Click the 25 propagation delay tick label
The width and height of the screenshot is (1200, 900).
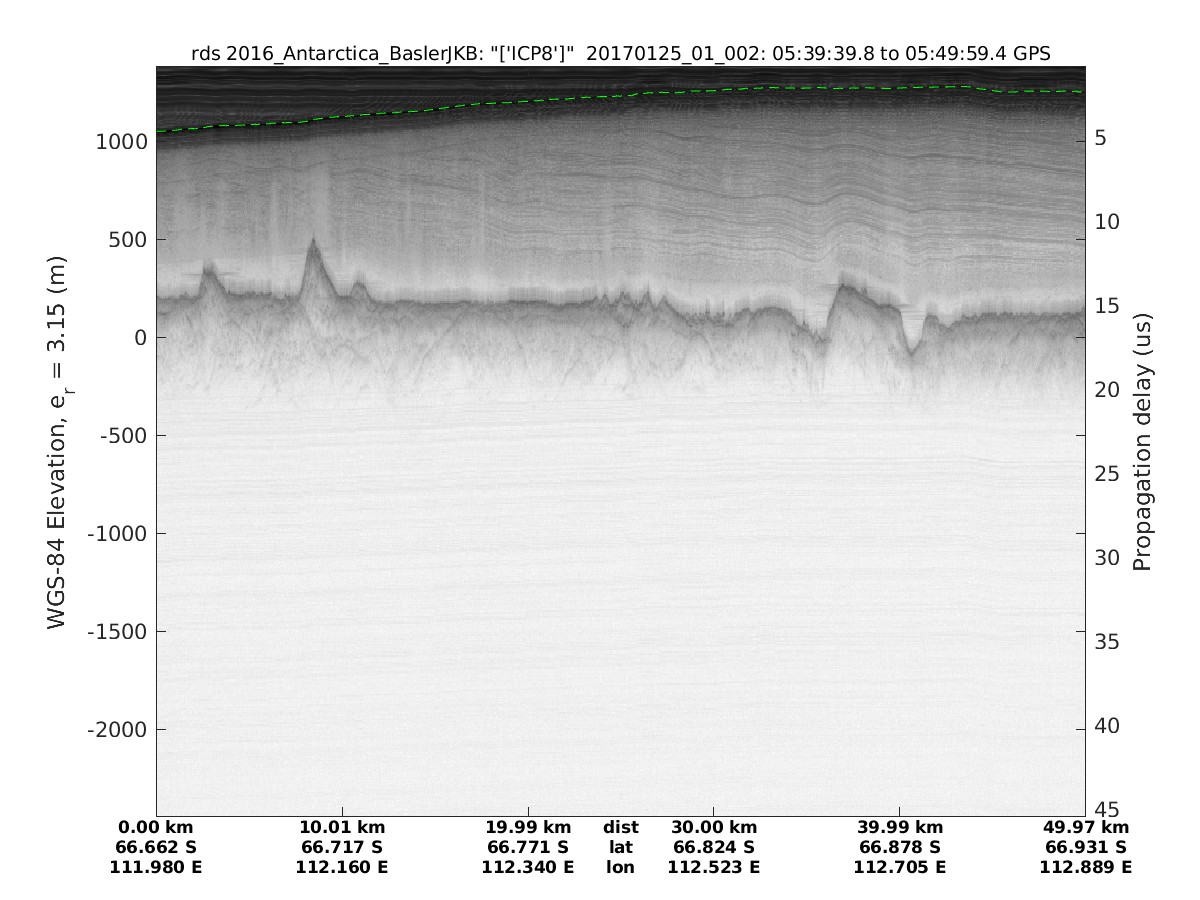click(1106, 473)
